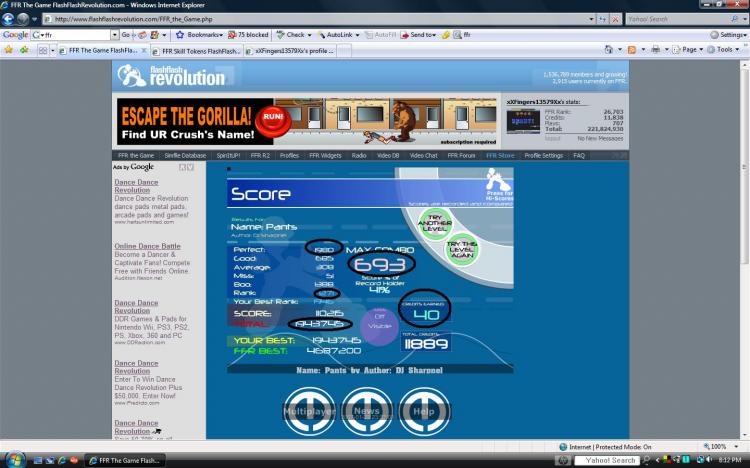Switch to the FFR Skill Tokens tab
This screenshot has width=750, height=468.
[x=197, y=51]
